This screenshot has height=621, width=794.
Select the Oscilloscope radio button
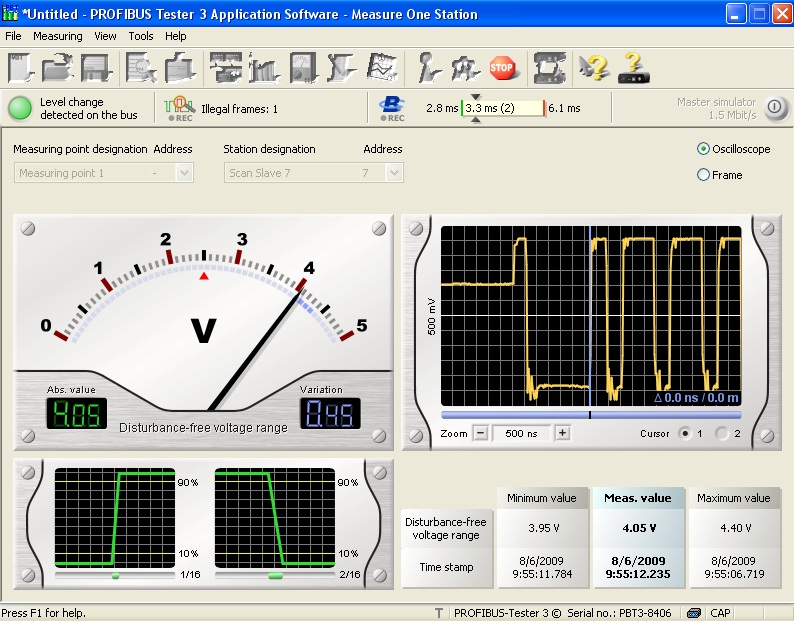tap(703, 149)
